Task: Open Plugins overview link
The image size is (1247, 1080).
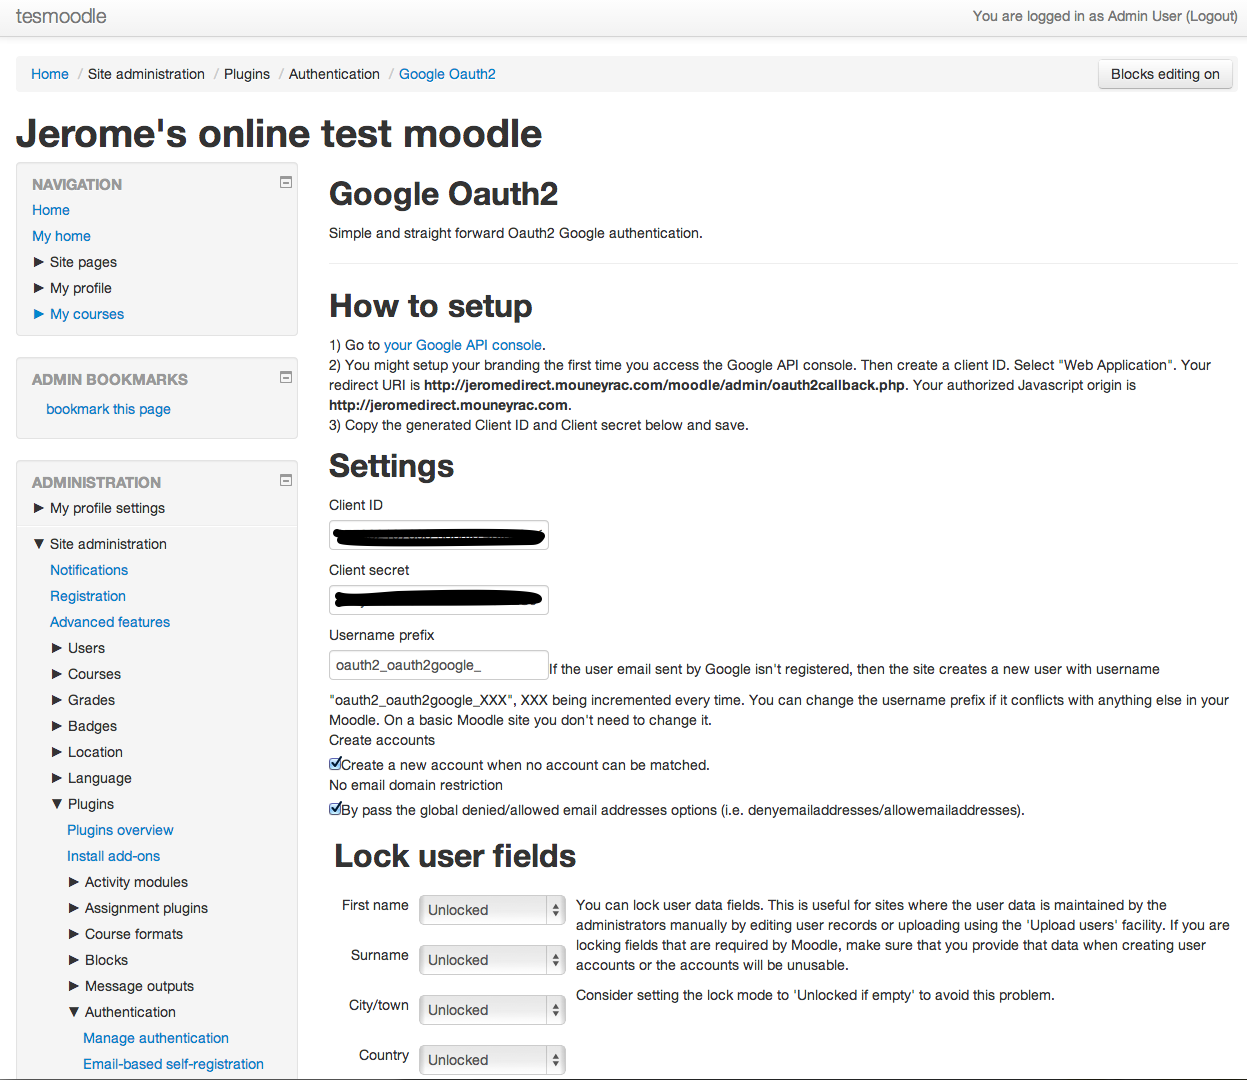Action: [x=120, y=830]
